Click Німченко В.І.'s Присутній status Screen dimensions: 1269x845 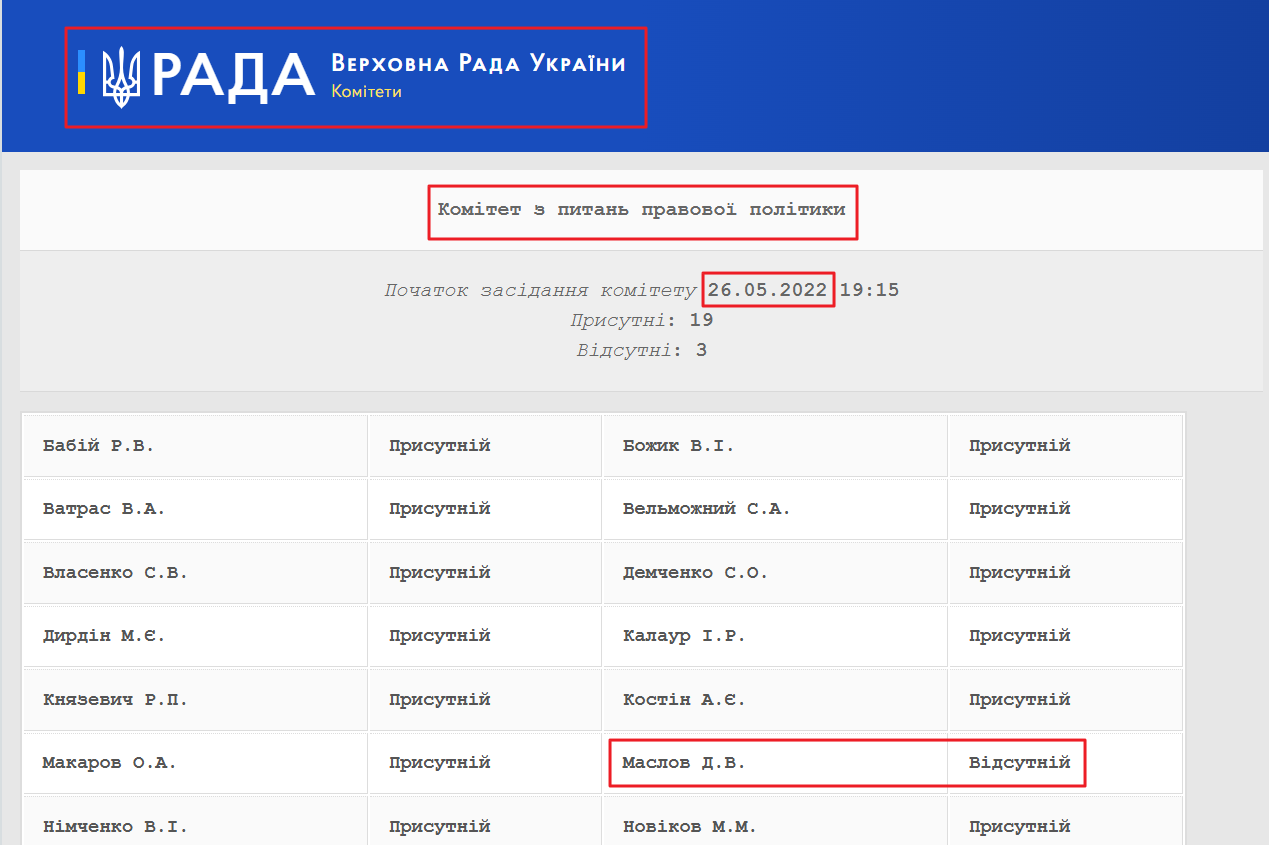point(440,826)
